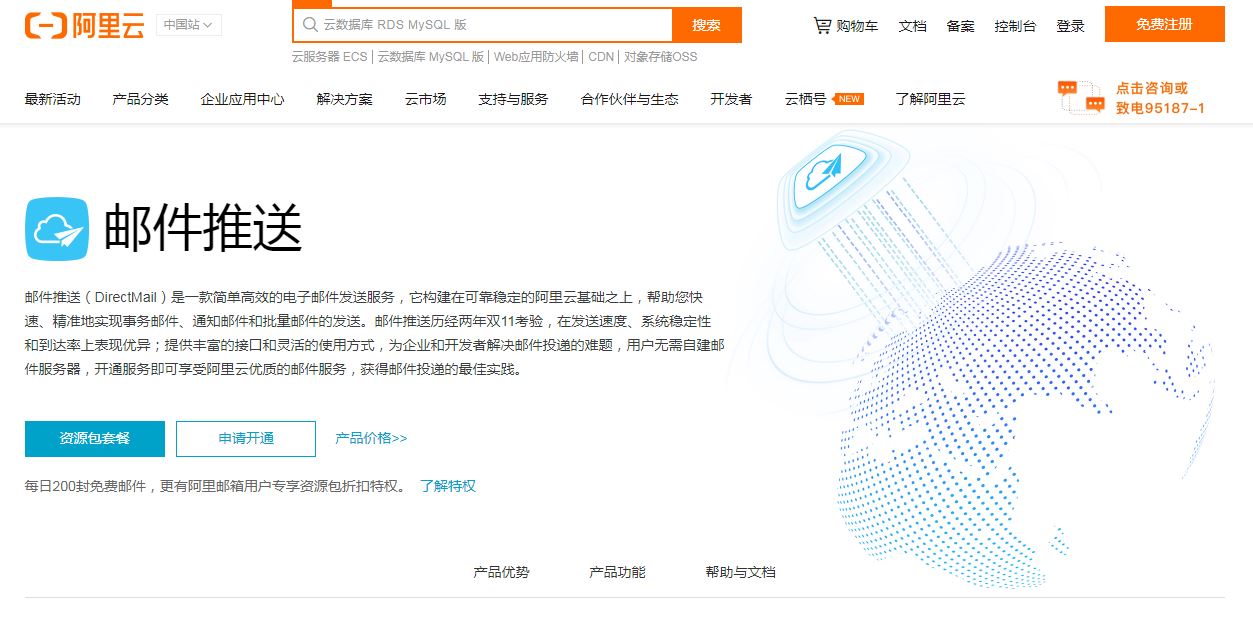Viewport: 1253px width, 632px height.
Task: Open the 合作伙伴与生态 menu
Action: (x=630, y=99)
